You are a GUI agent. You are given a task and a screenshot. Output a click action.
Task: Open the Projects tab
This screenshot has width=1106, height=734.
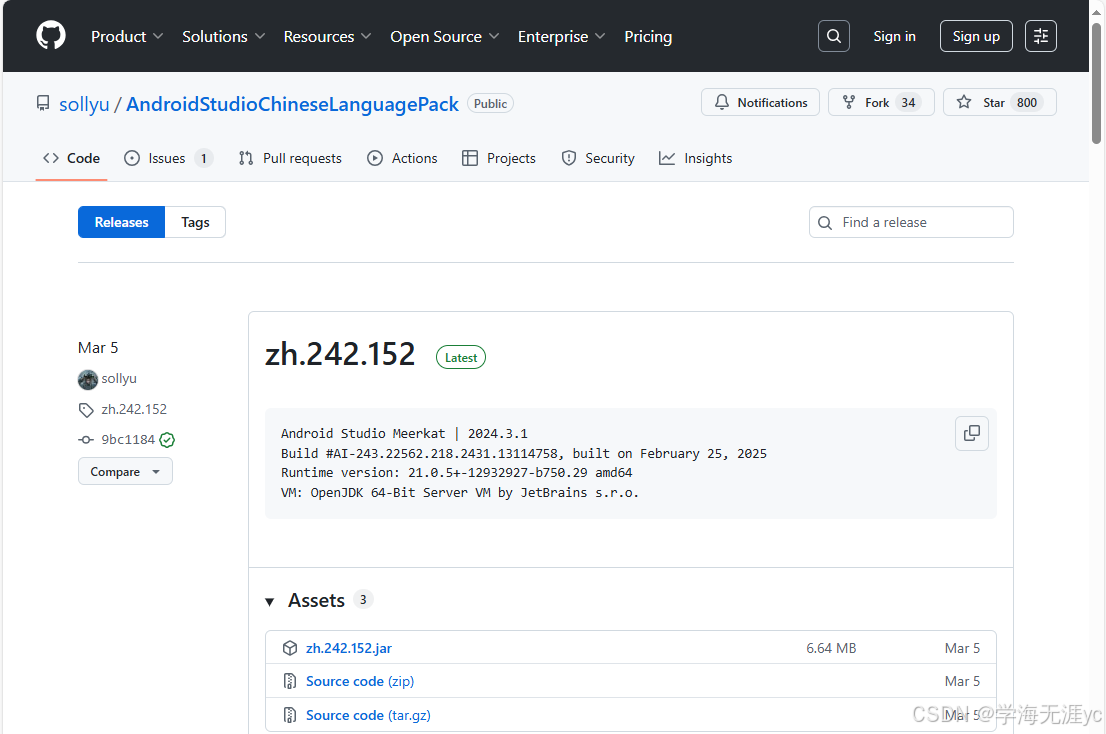[499, 159]
